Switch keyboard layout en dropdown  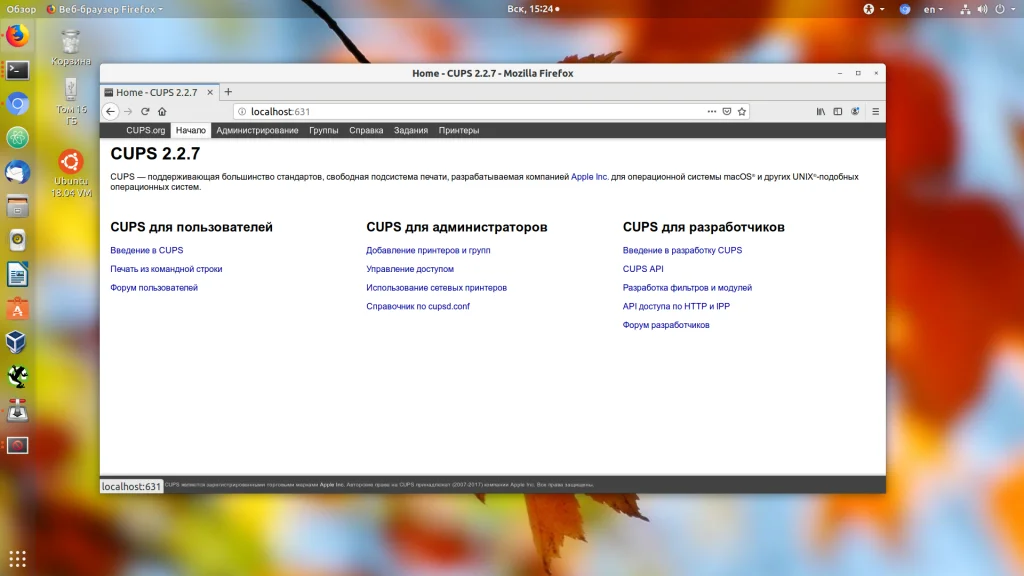[933, 9]
